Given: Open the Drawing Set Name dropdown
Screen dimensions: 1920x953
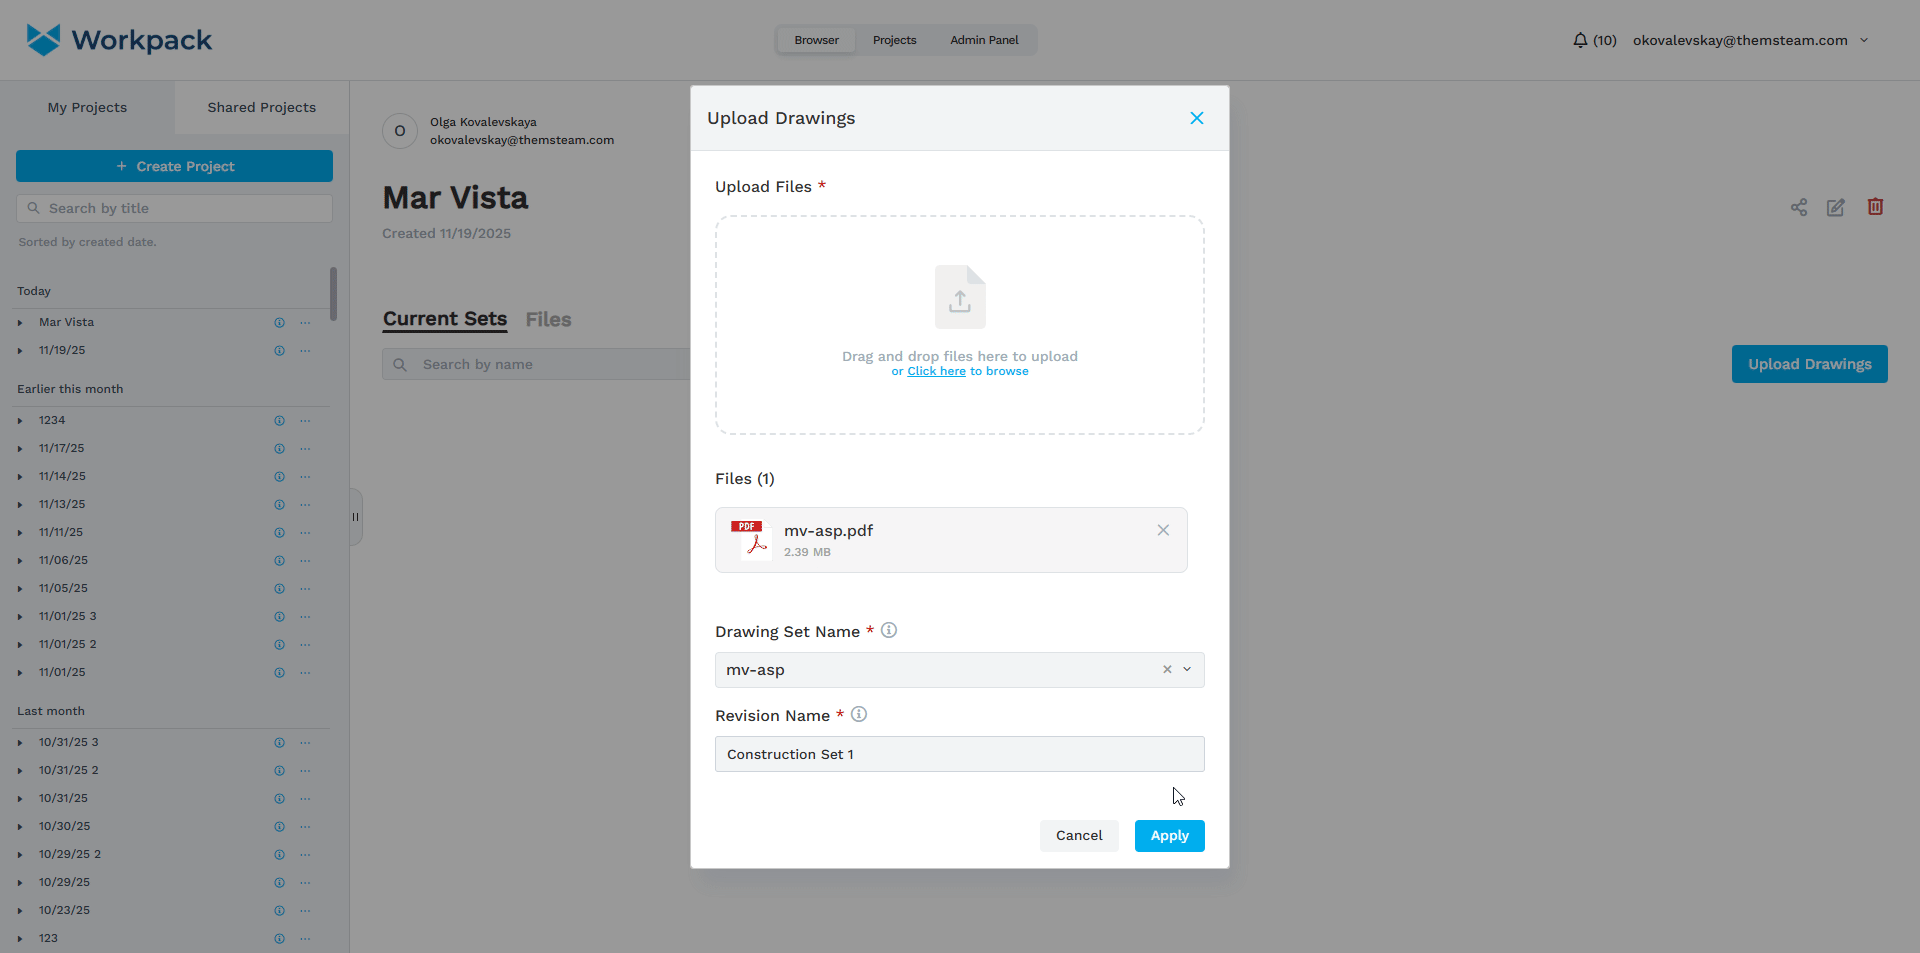Looking at the screenshot, I should pyautogui.click(x=1187, y=670).
